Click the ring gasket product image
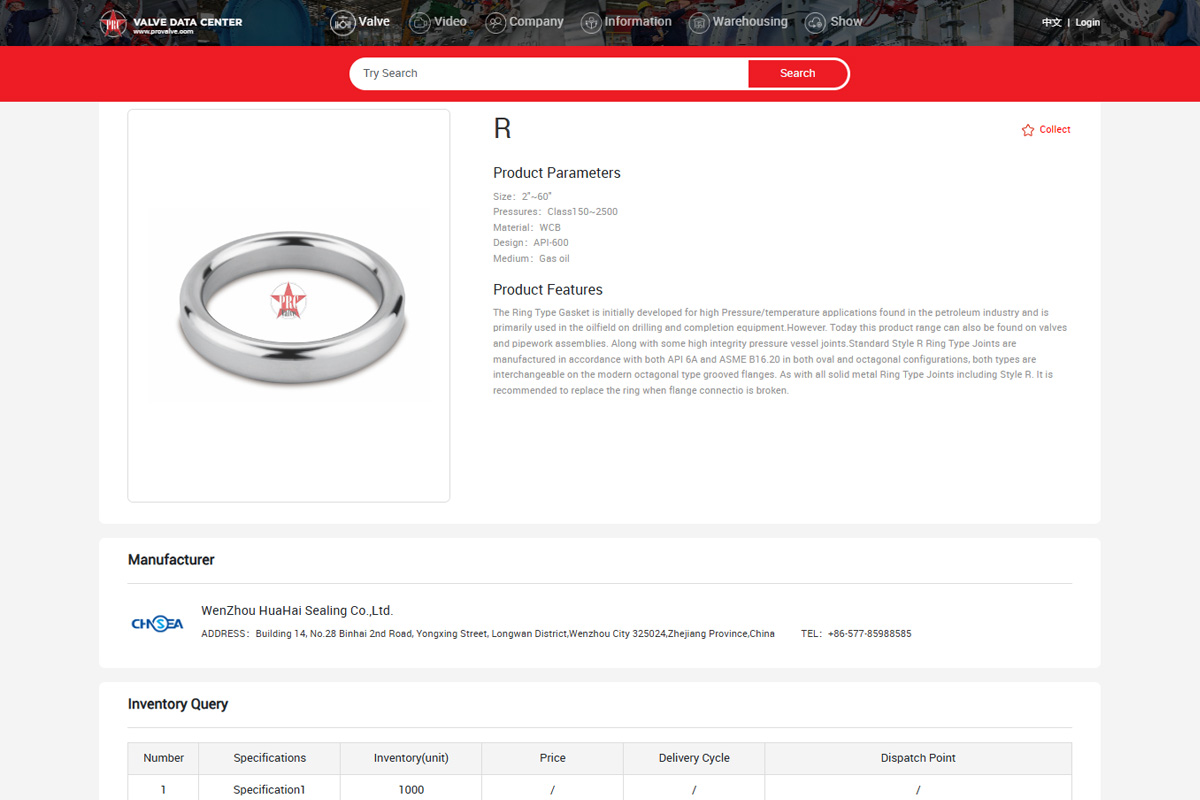This screenshot has width=1200, height=800. pyautogui.click(x=288, y=304)
